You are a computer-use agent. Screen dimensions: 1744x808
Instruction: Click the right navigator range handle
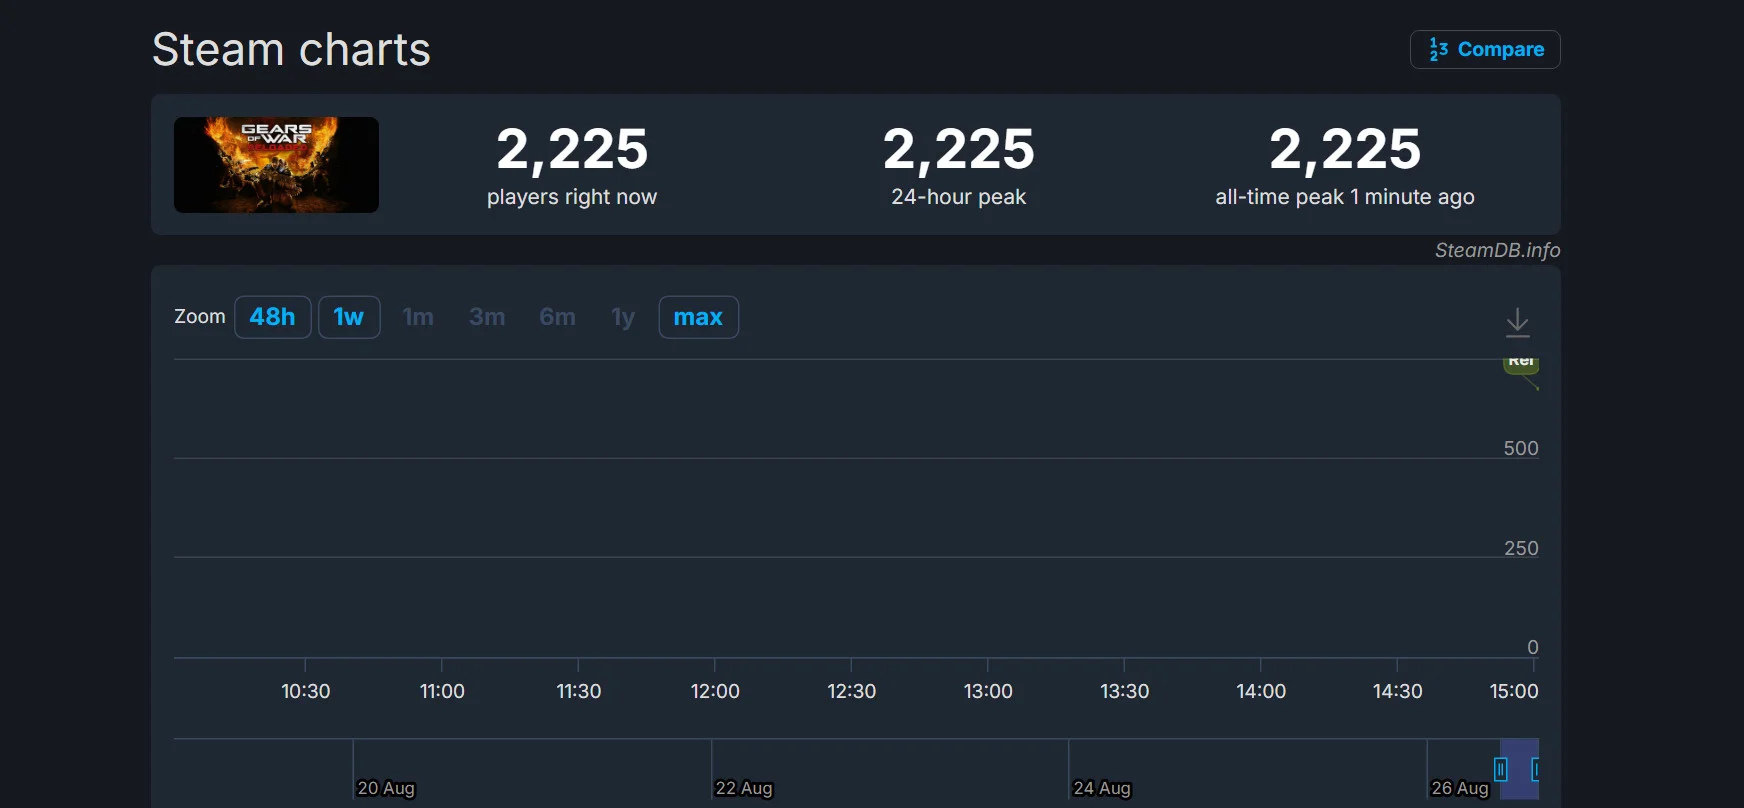[x=1535, y=769]
